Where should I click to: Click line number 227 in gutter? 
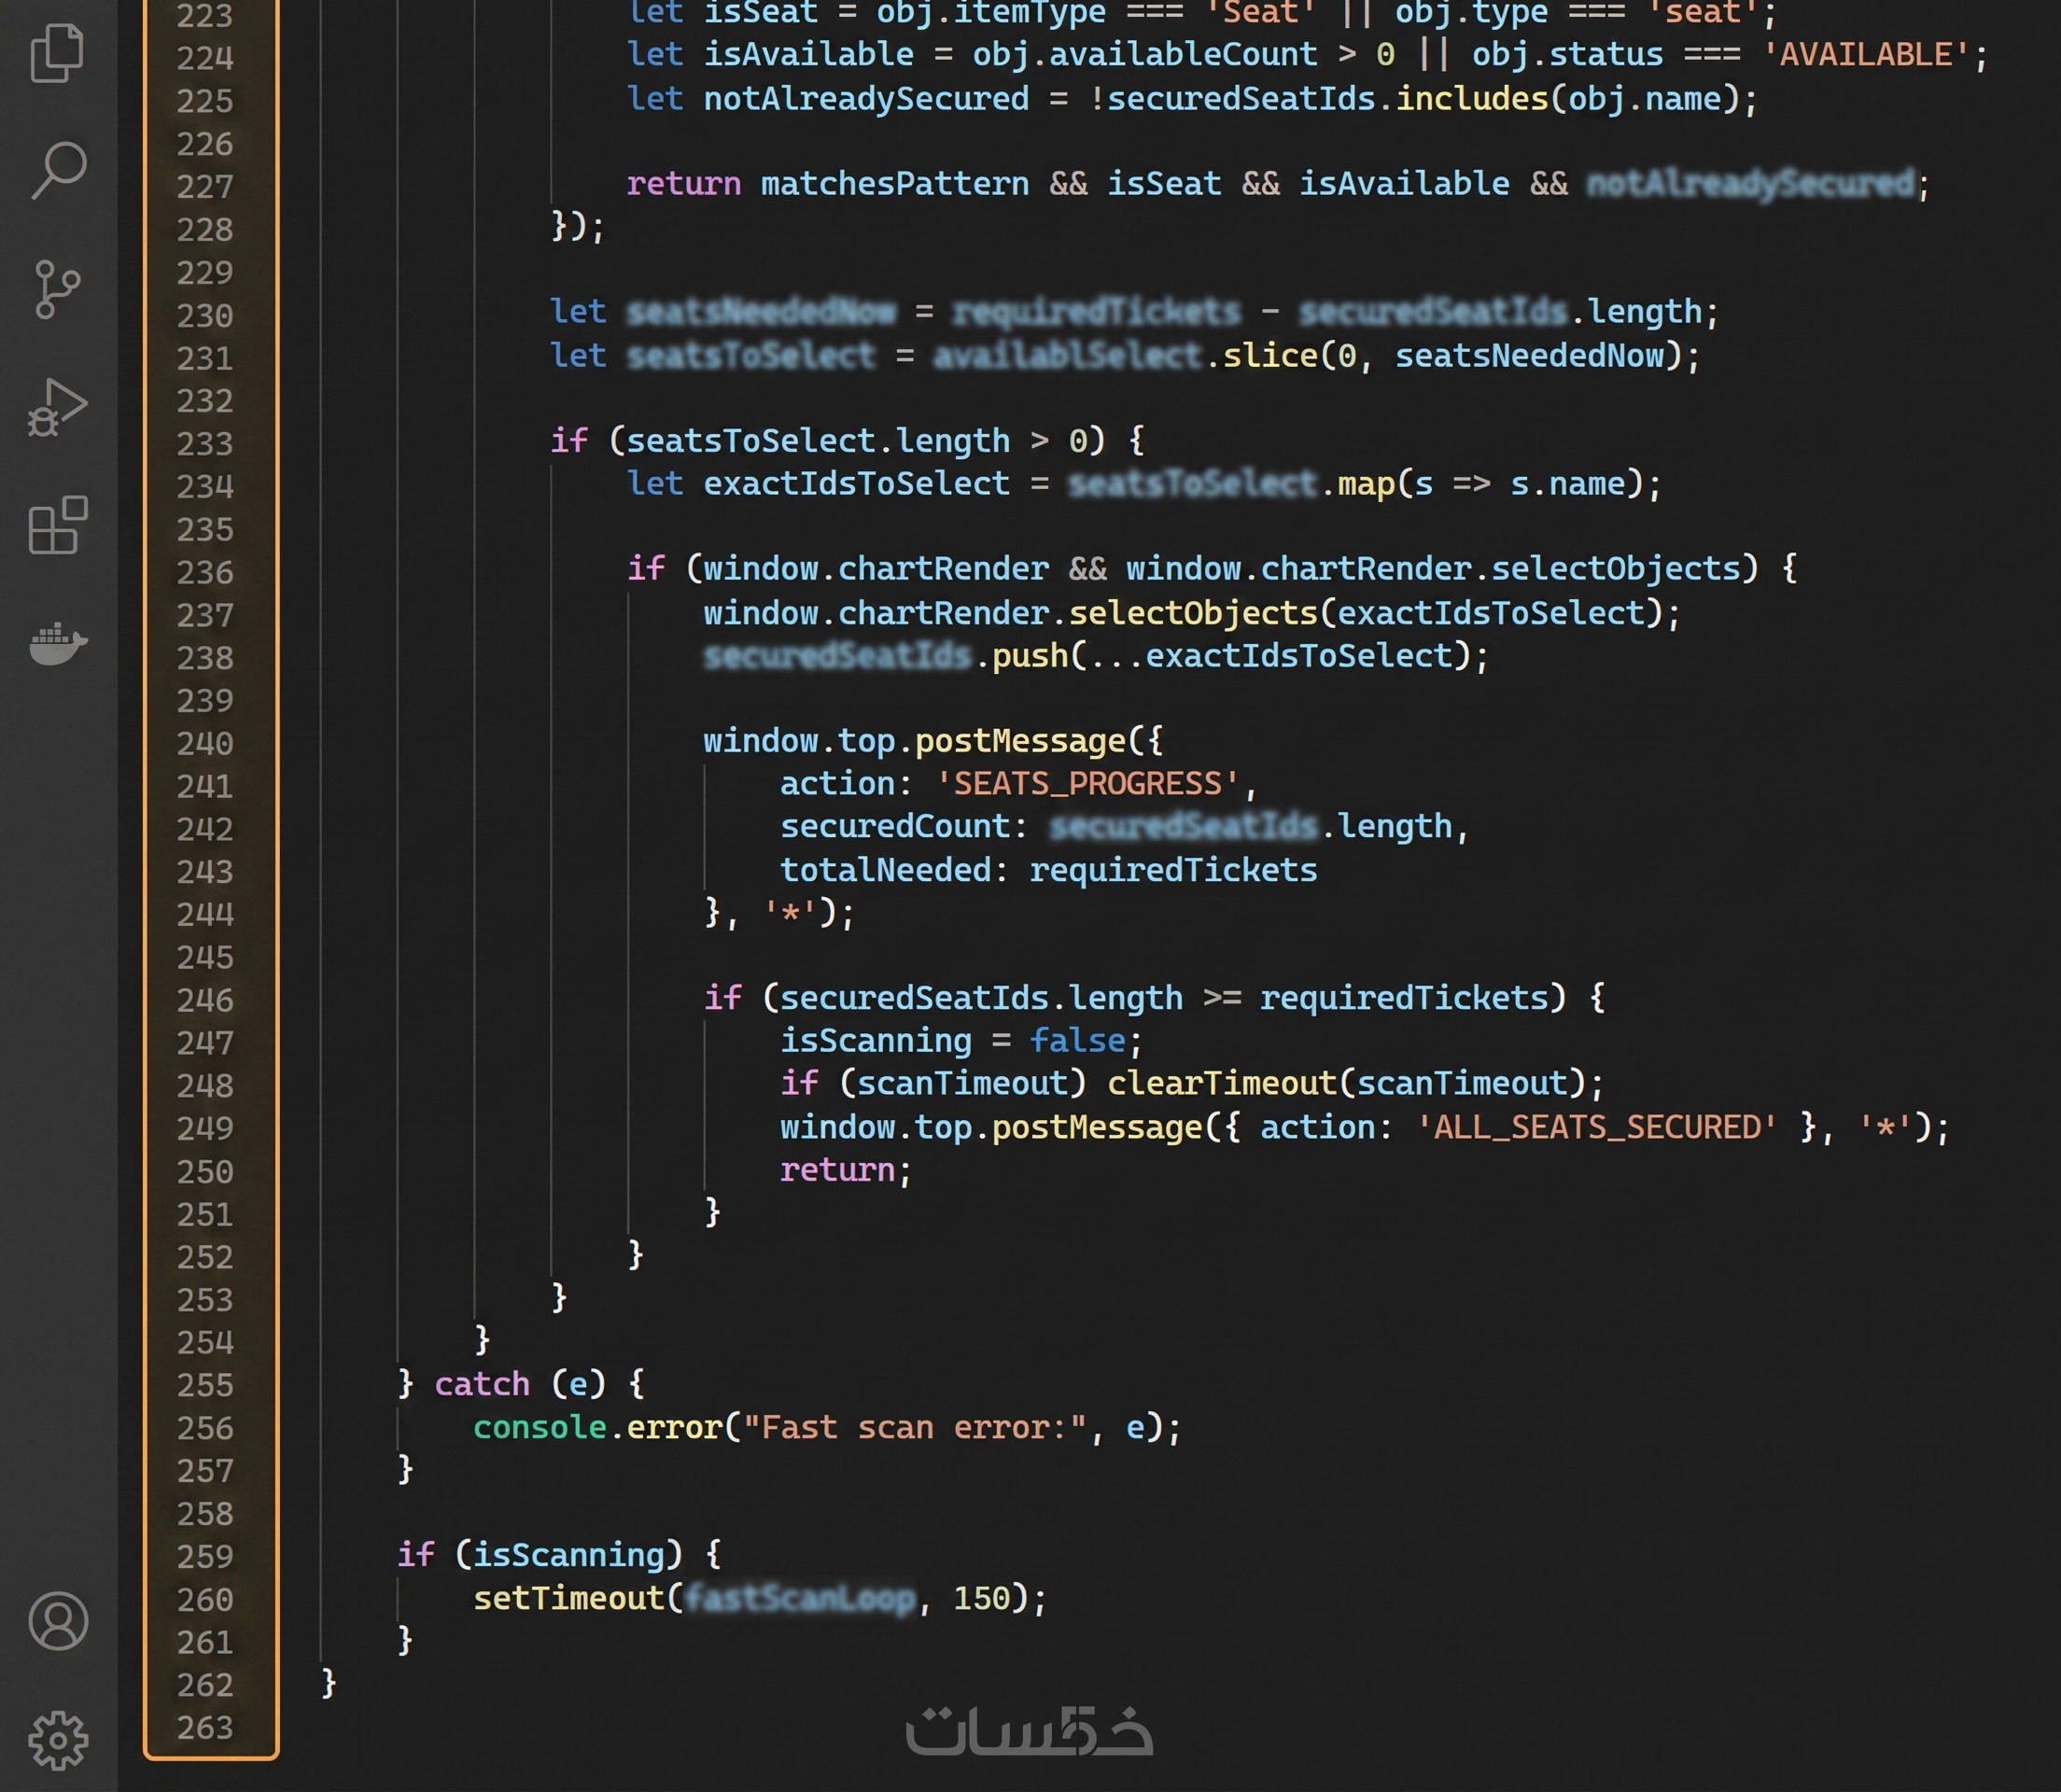205,187
